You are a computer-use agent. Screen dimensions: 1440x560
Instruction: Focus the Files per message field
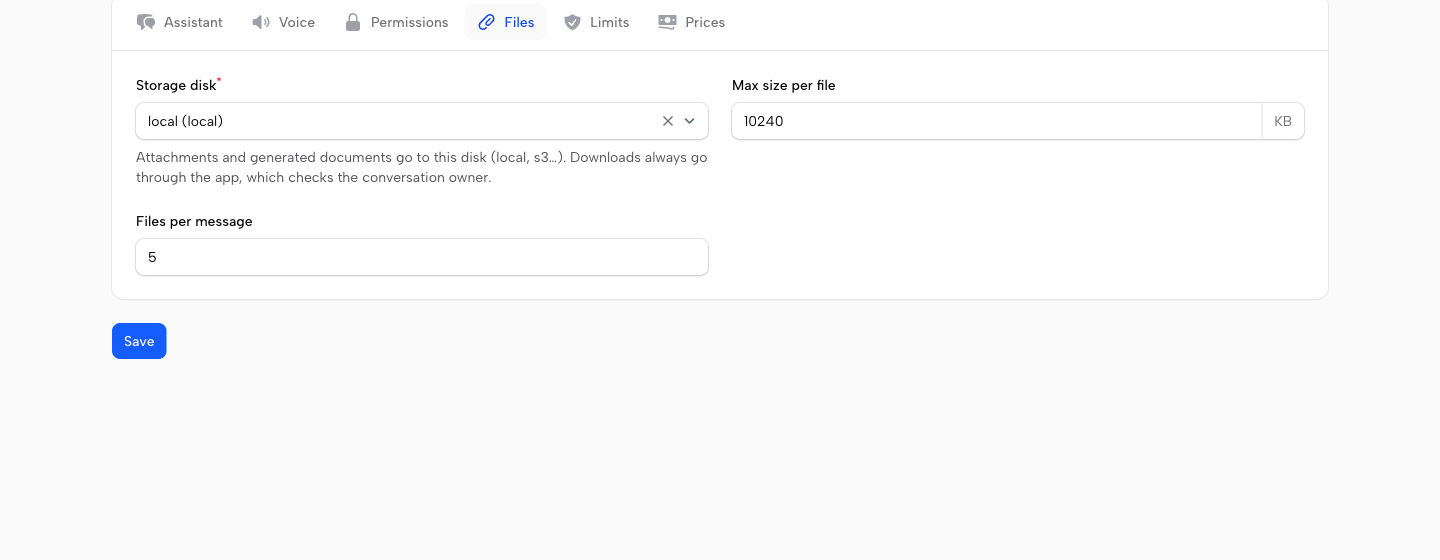422,257
